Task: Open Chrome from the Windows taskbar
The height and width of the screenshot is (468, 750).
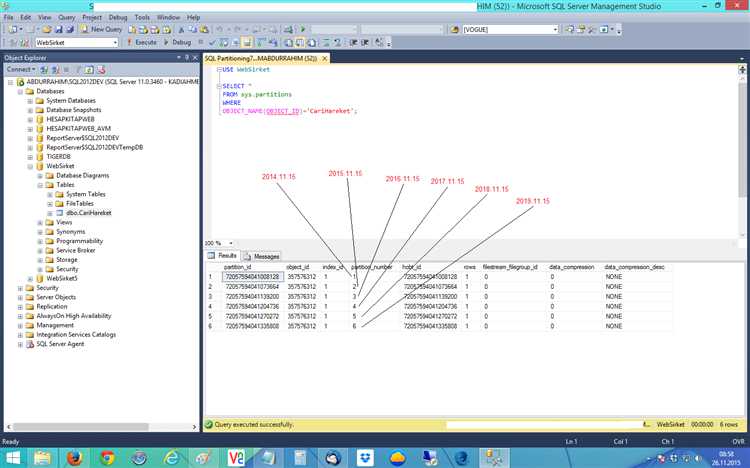Action: point(107,455)
